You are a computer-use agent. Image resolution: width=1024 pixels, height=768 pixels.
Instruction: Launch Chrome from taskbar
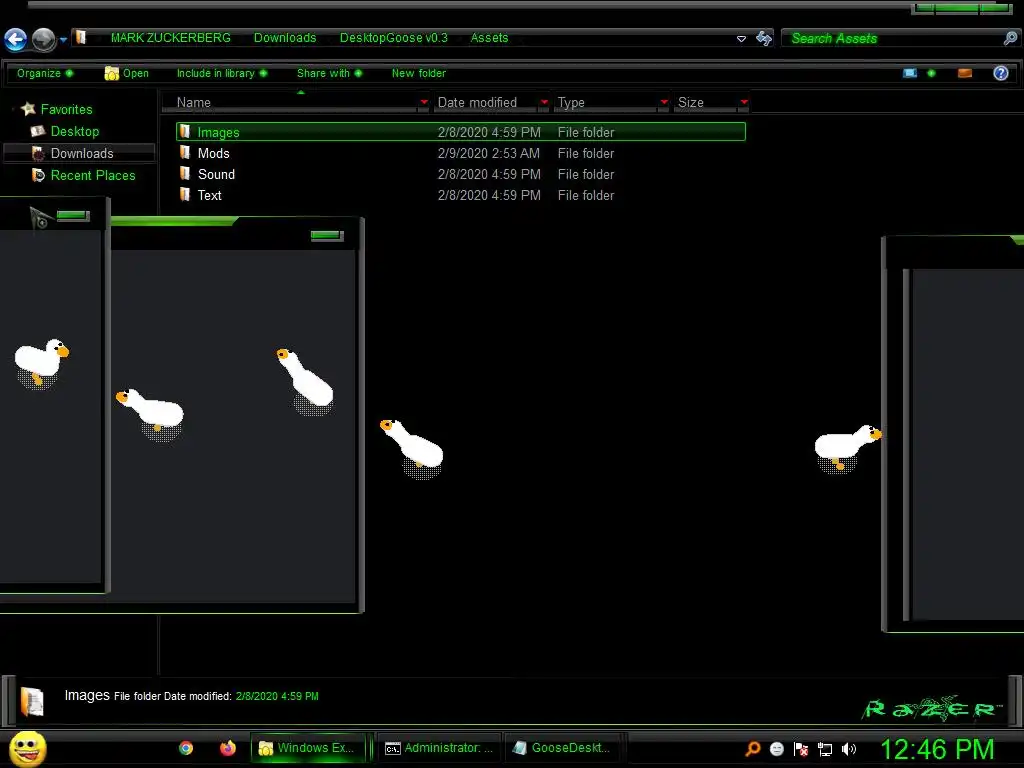point(186,748)
